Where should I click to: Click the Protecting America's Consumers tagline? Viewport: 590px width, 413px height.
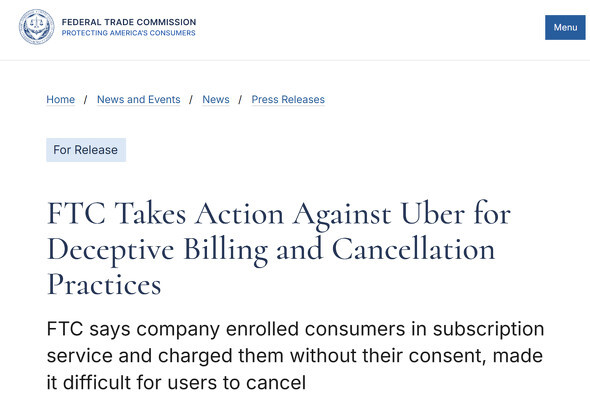129,33
